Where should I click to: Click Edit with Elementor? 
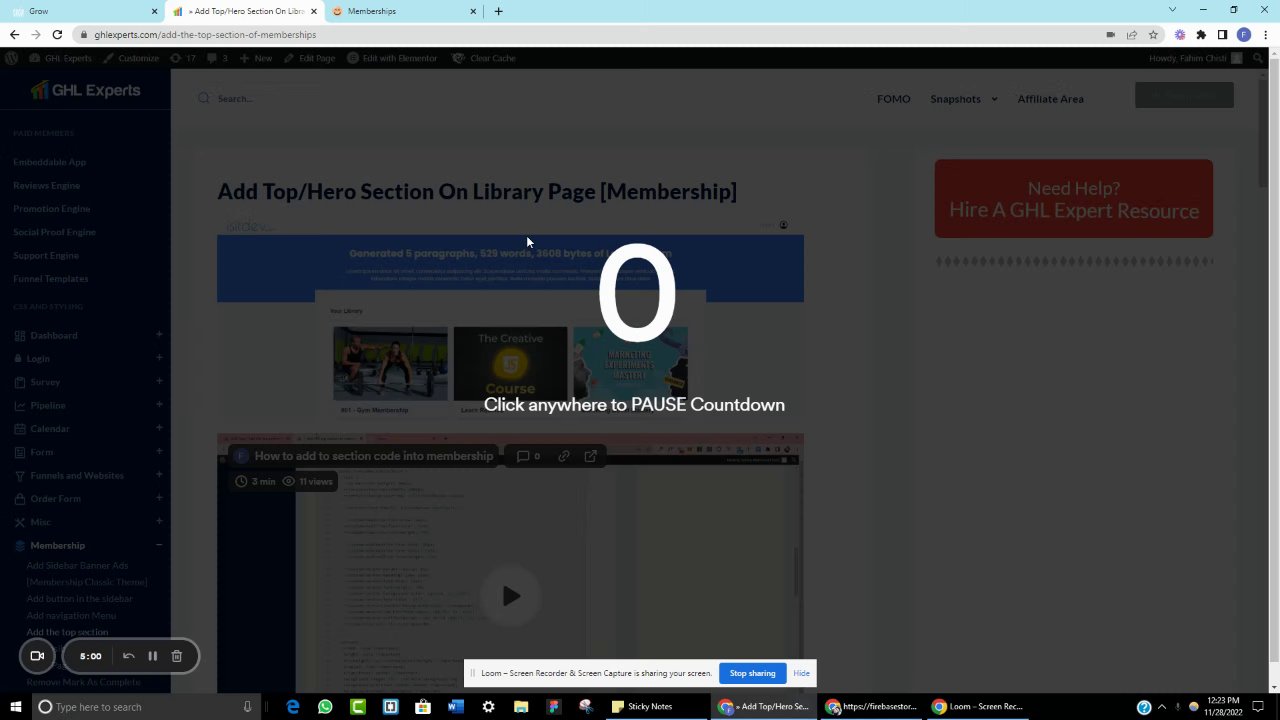tap(392, 58)
